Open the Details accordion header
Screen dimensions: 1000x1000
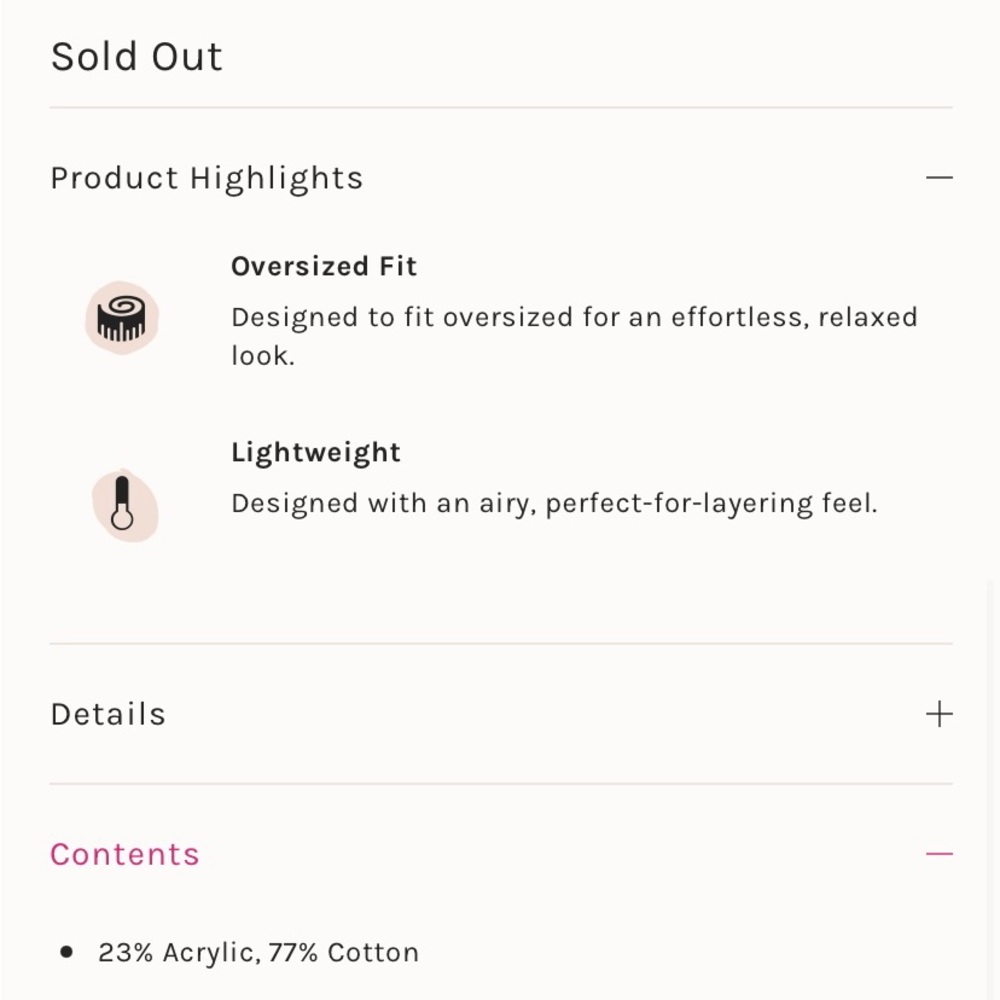[501, 714]
